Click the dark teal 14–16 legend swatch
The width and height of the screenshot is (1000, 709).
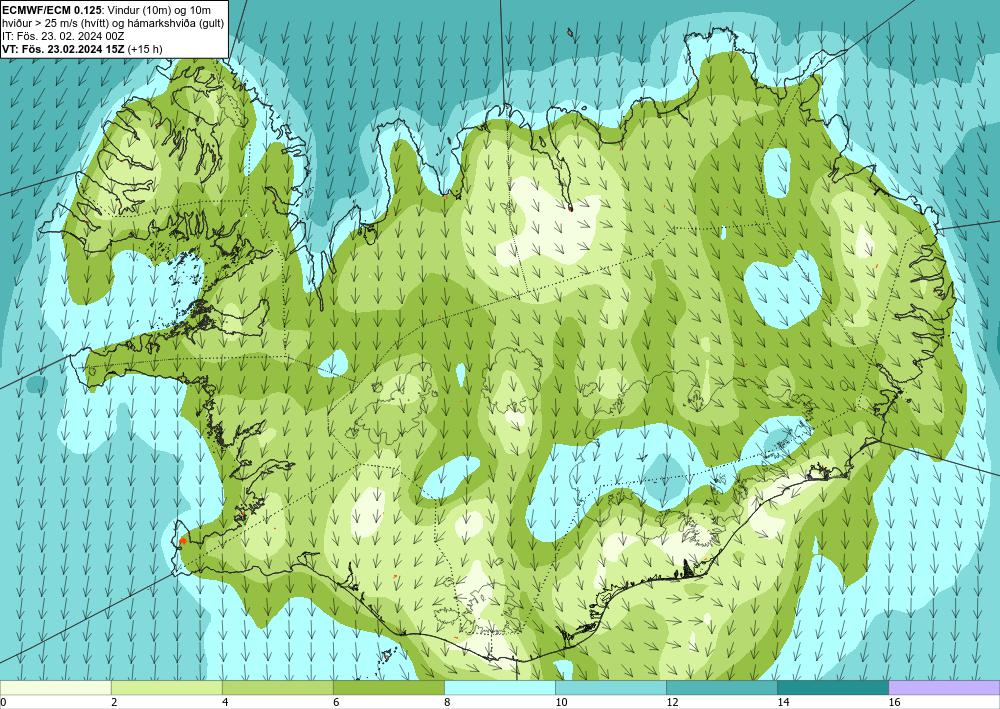(833, 687)
